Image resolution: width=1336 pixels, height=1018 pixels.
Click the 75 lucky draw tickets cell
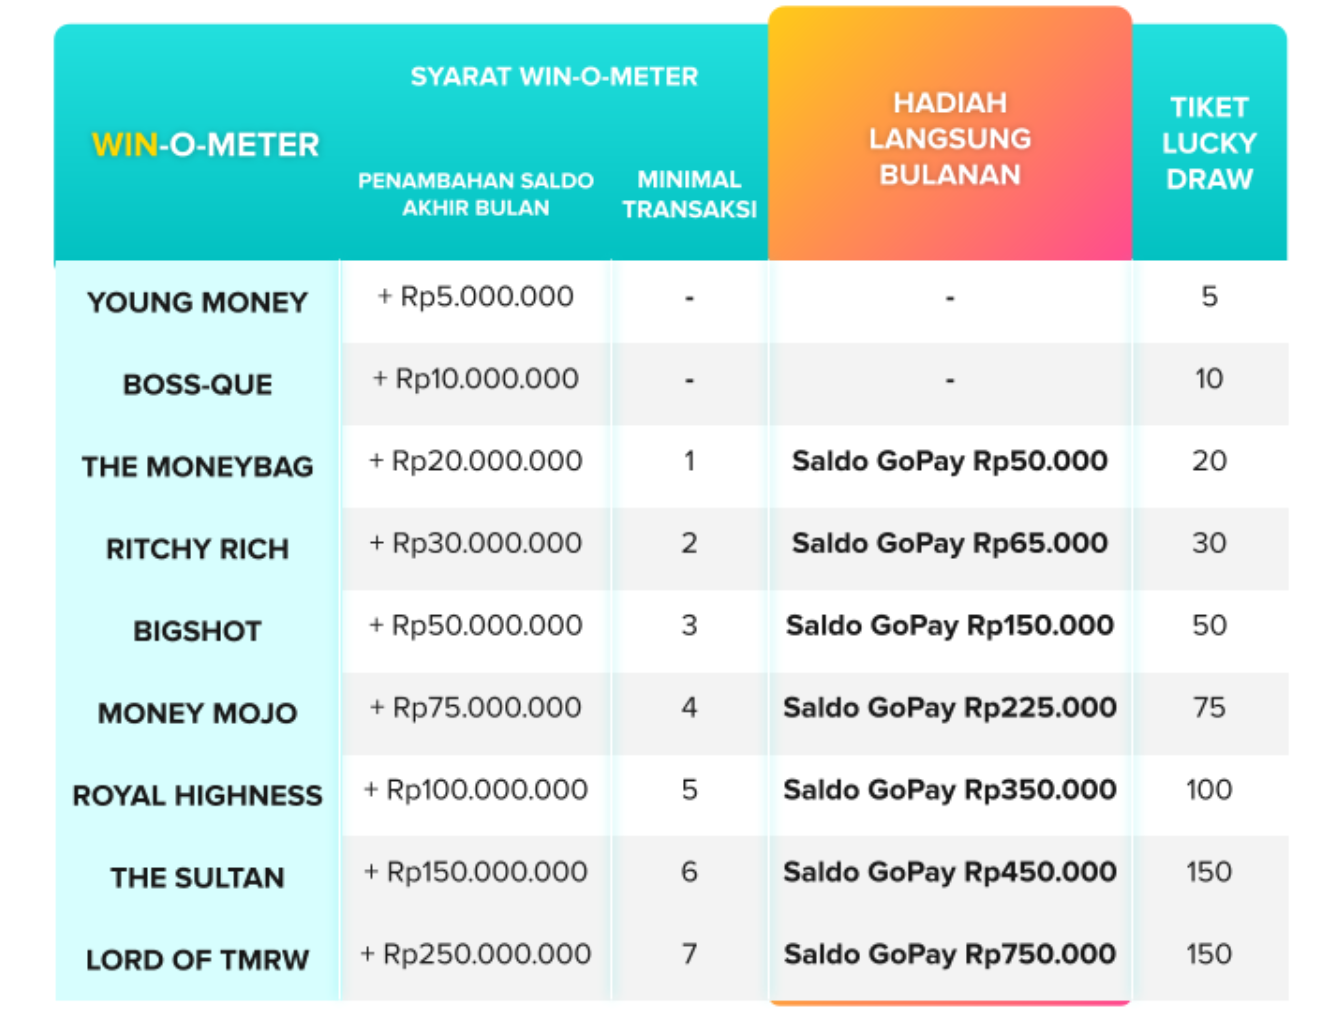(1208, 708)
